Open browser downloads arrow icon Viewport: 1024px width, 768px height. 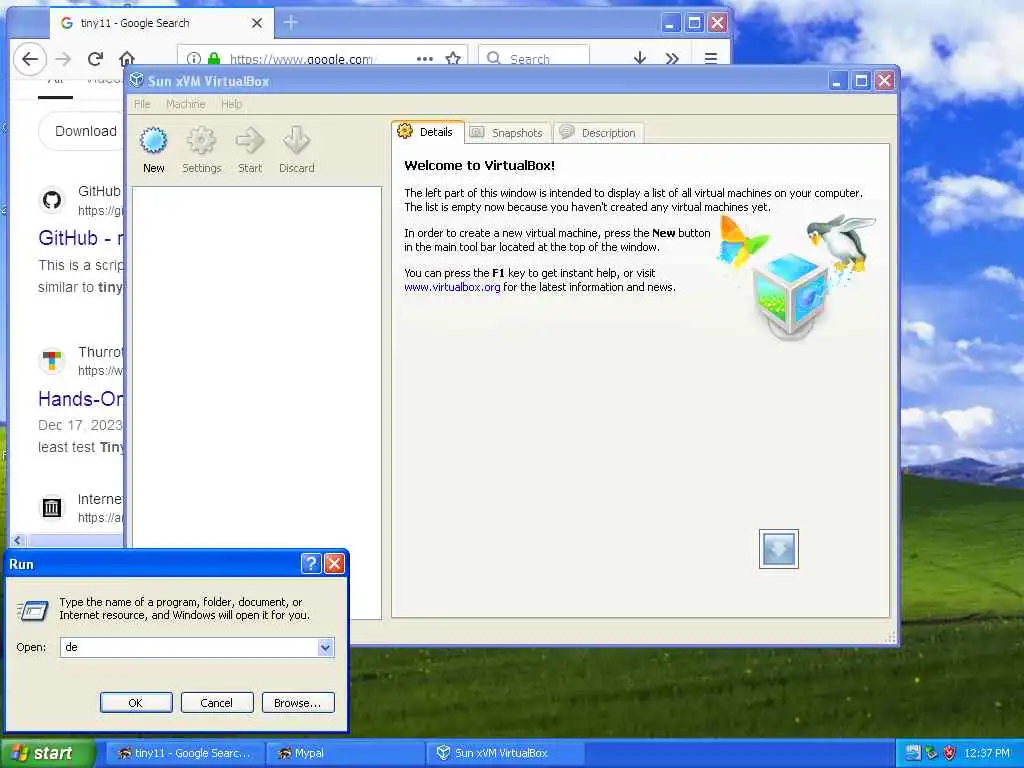pos(640,59)
